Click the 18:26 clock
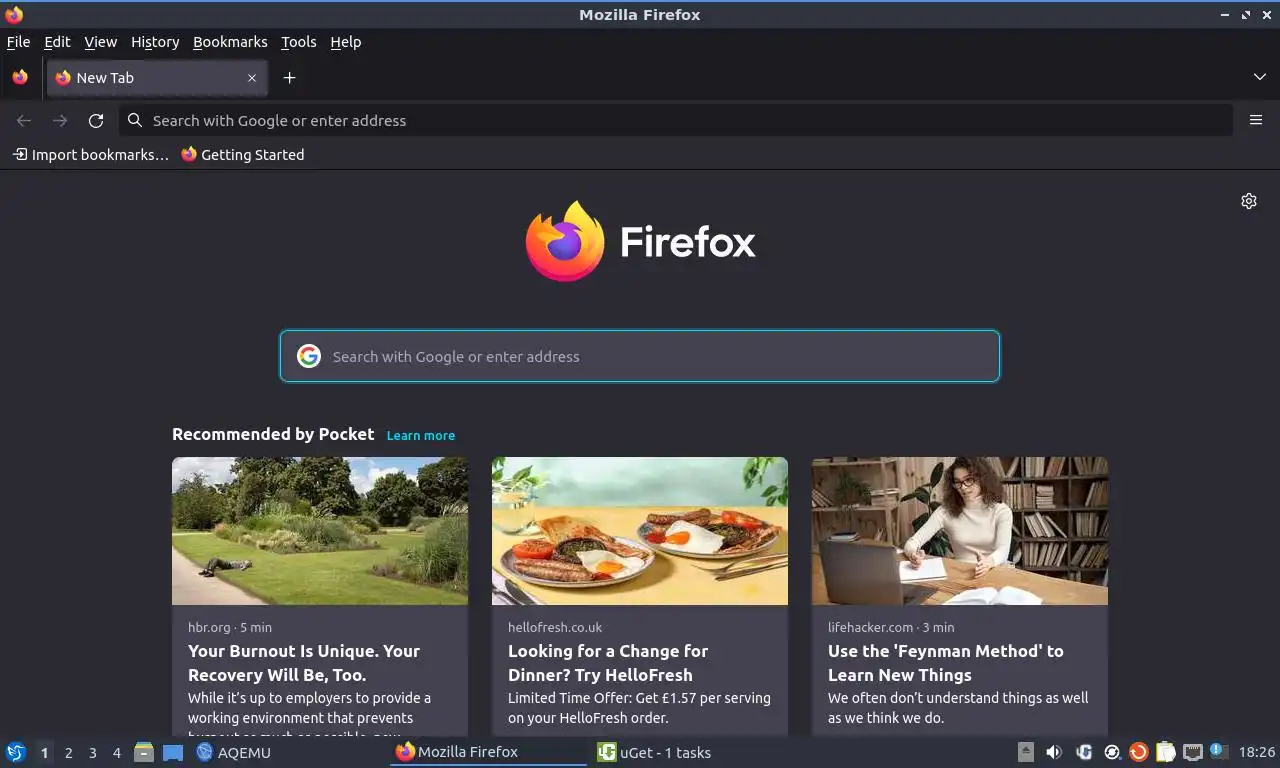Image resolution: width=1280 pixels, height=768 pixels. point(1256,752)
